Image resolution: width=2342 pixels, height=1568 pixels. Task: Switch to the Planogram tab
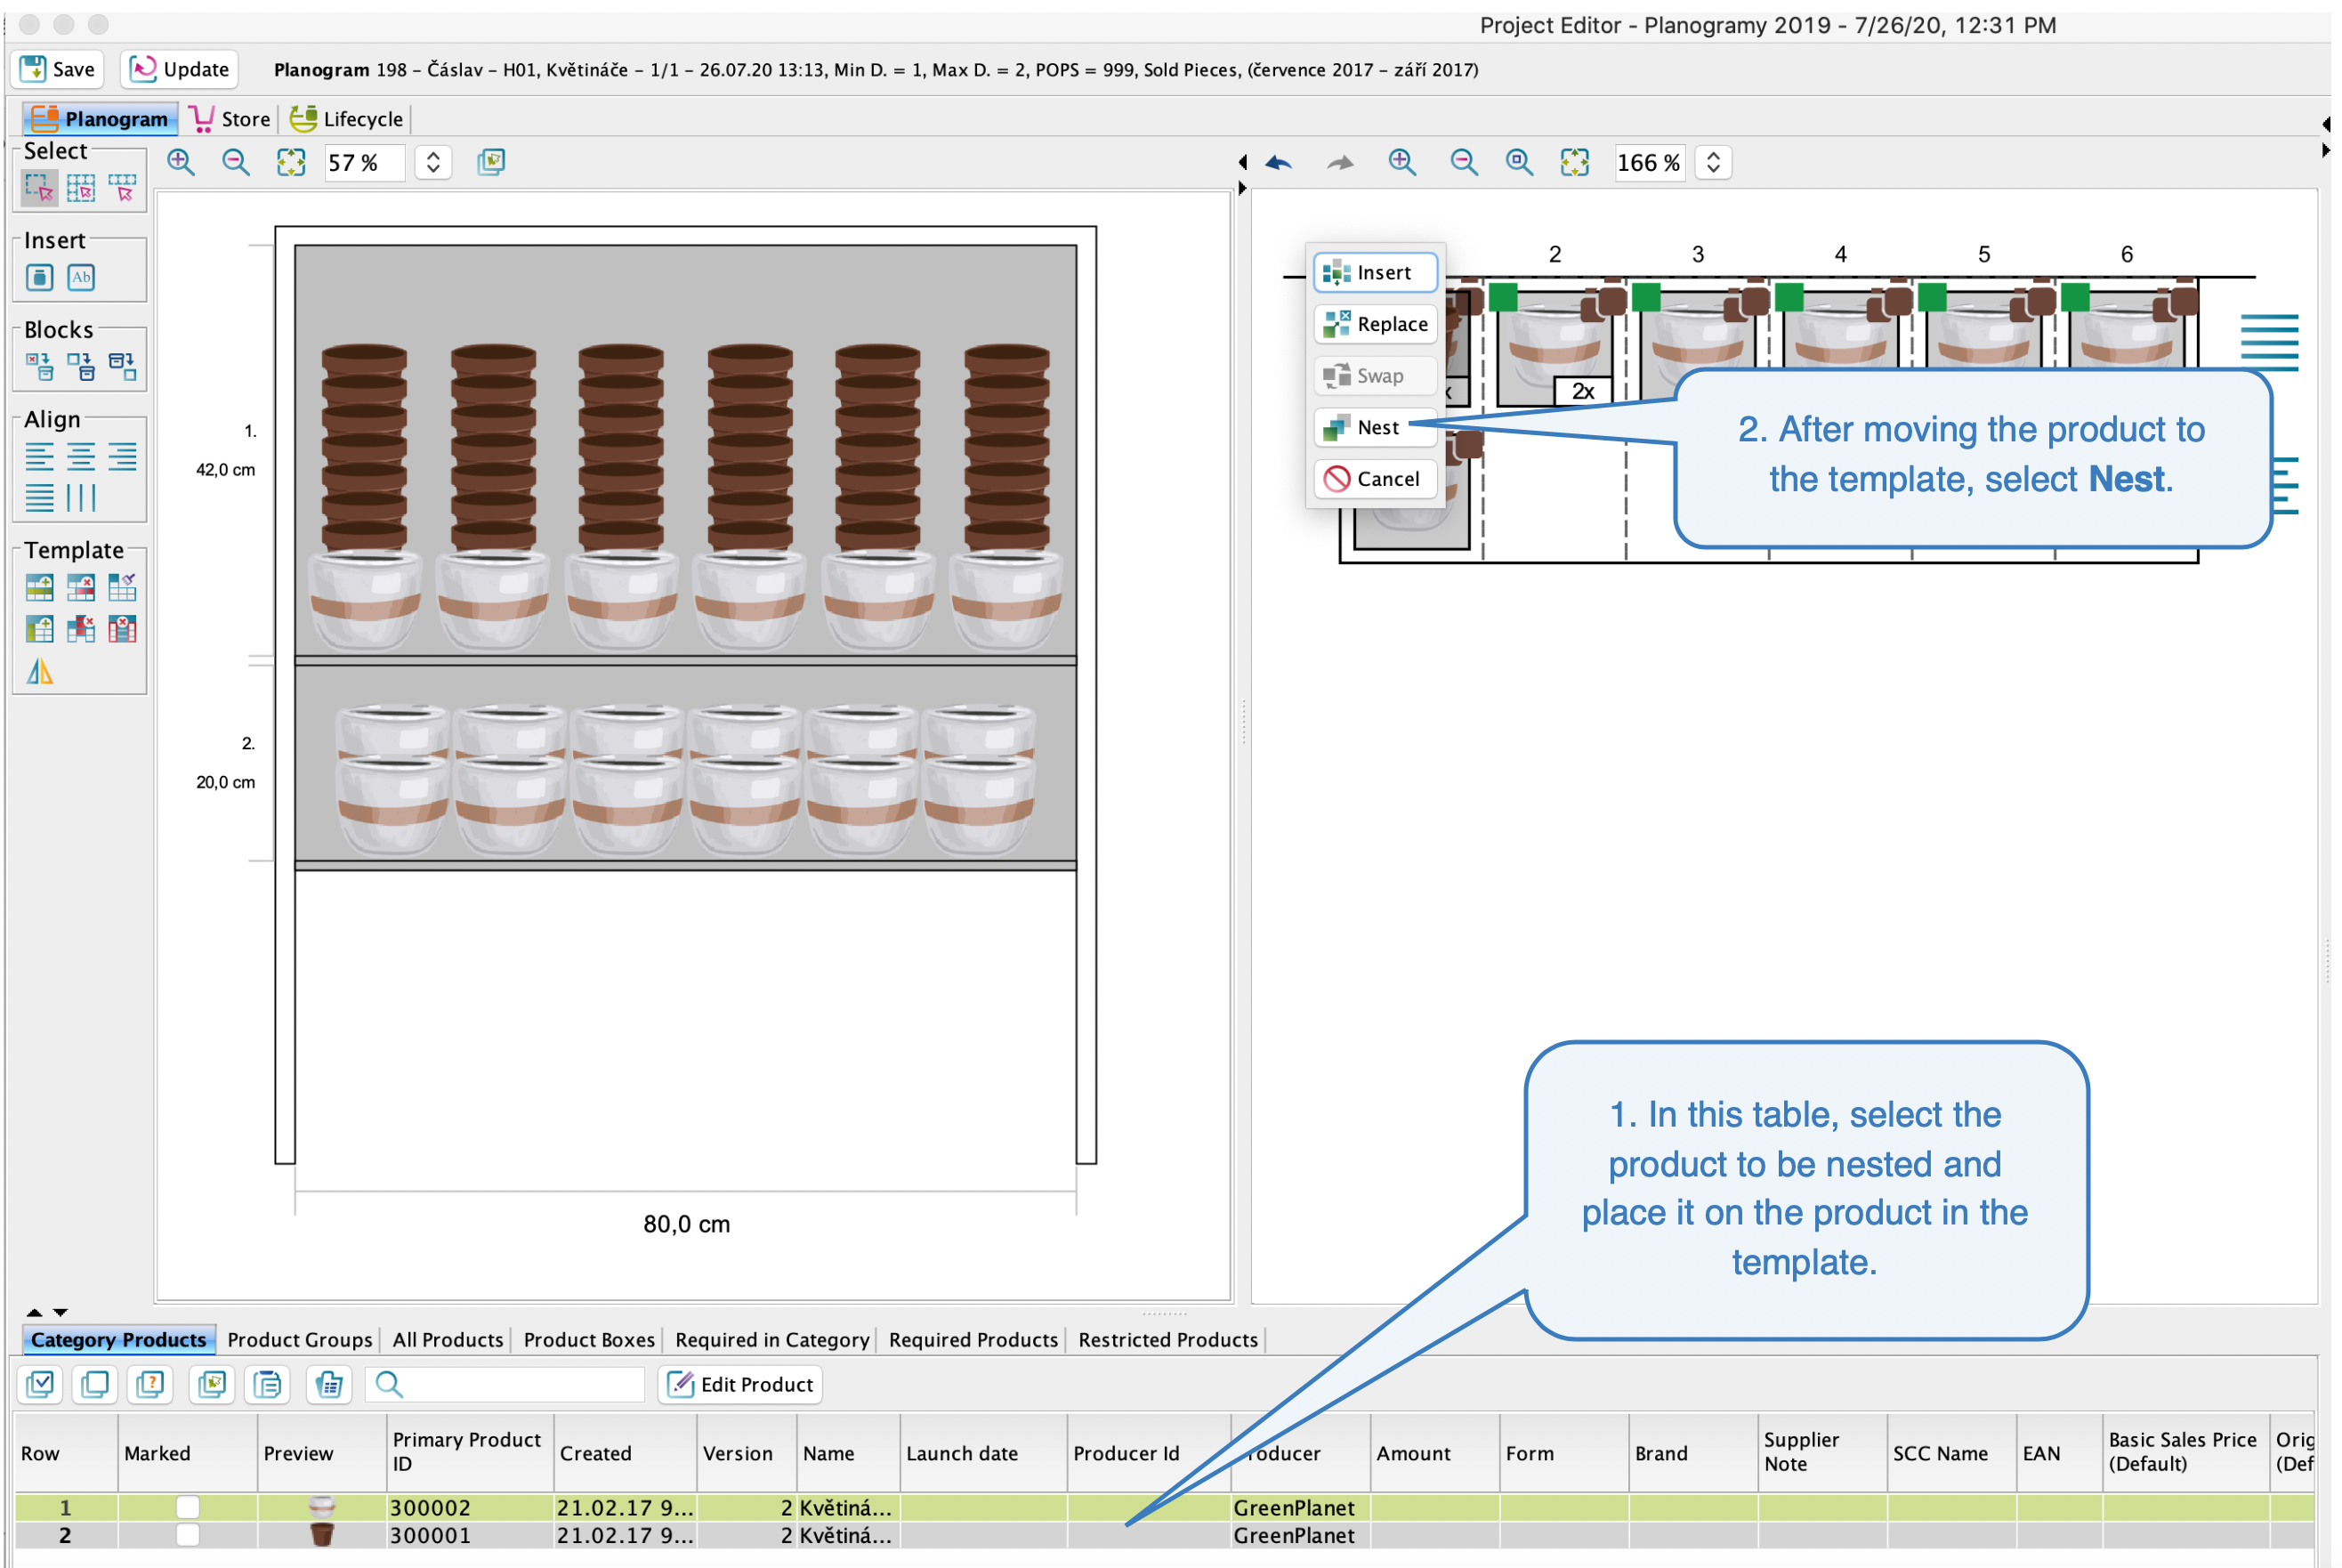coord(100,119)
